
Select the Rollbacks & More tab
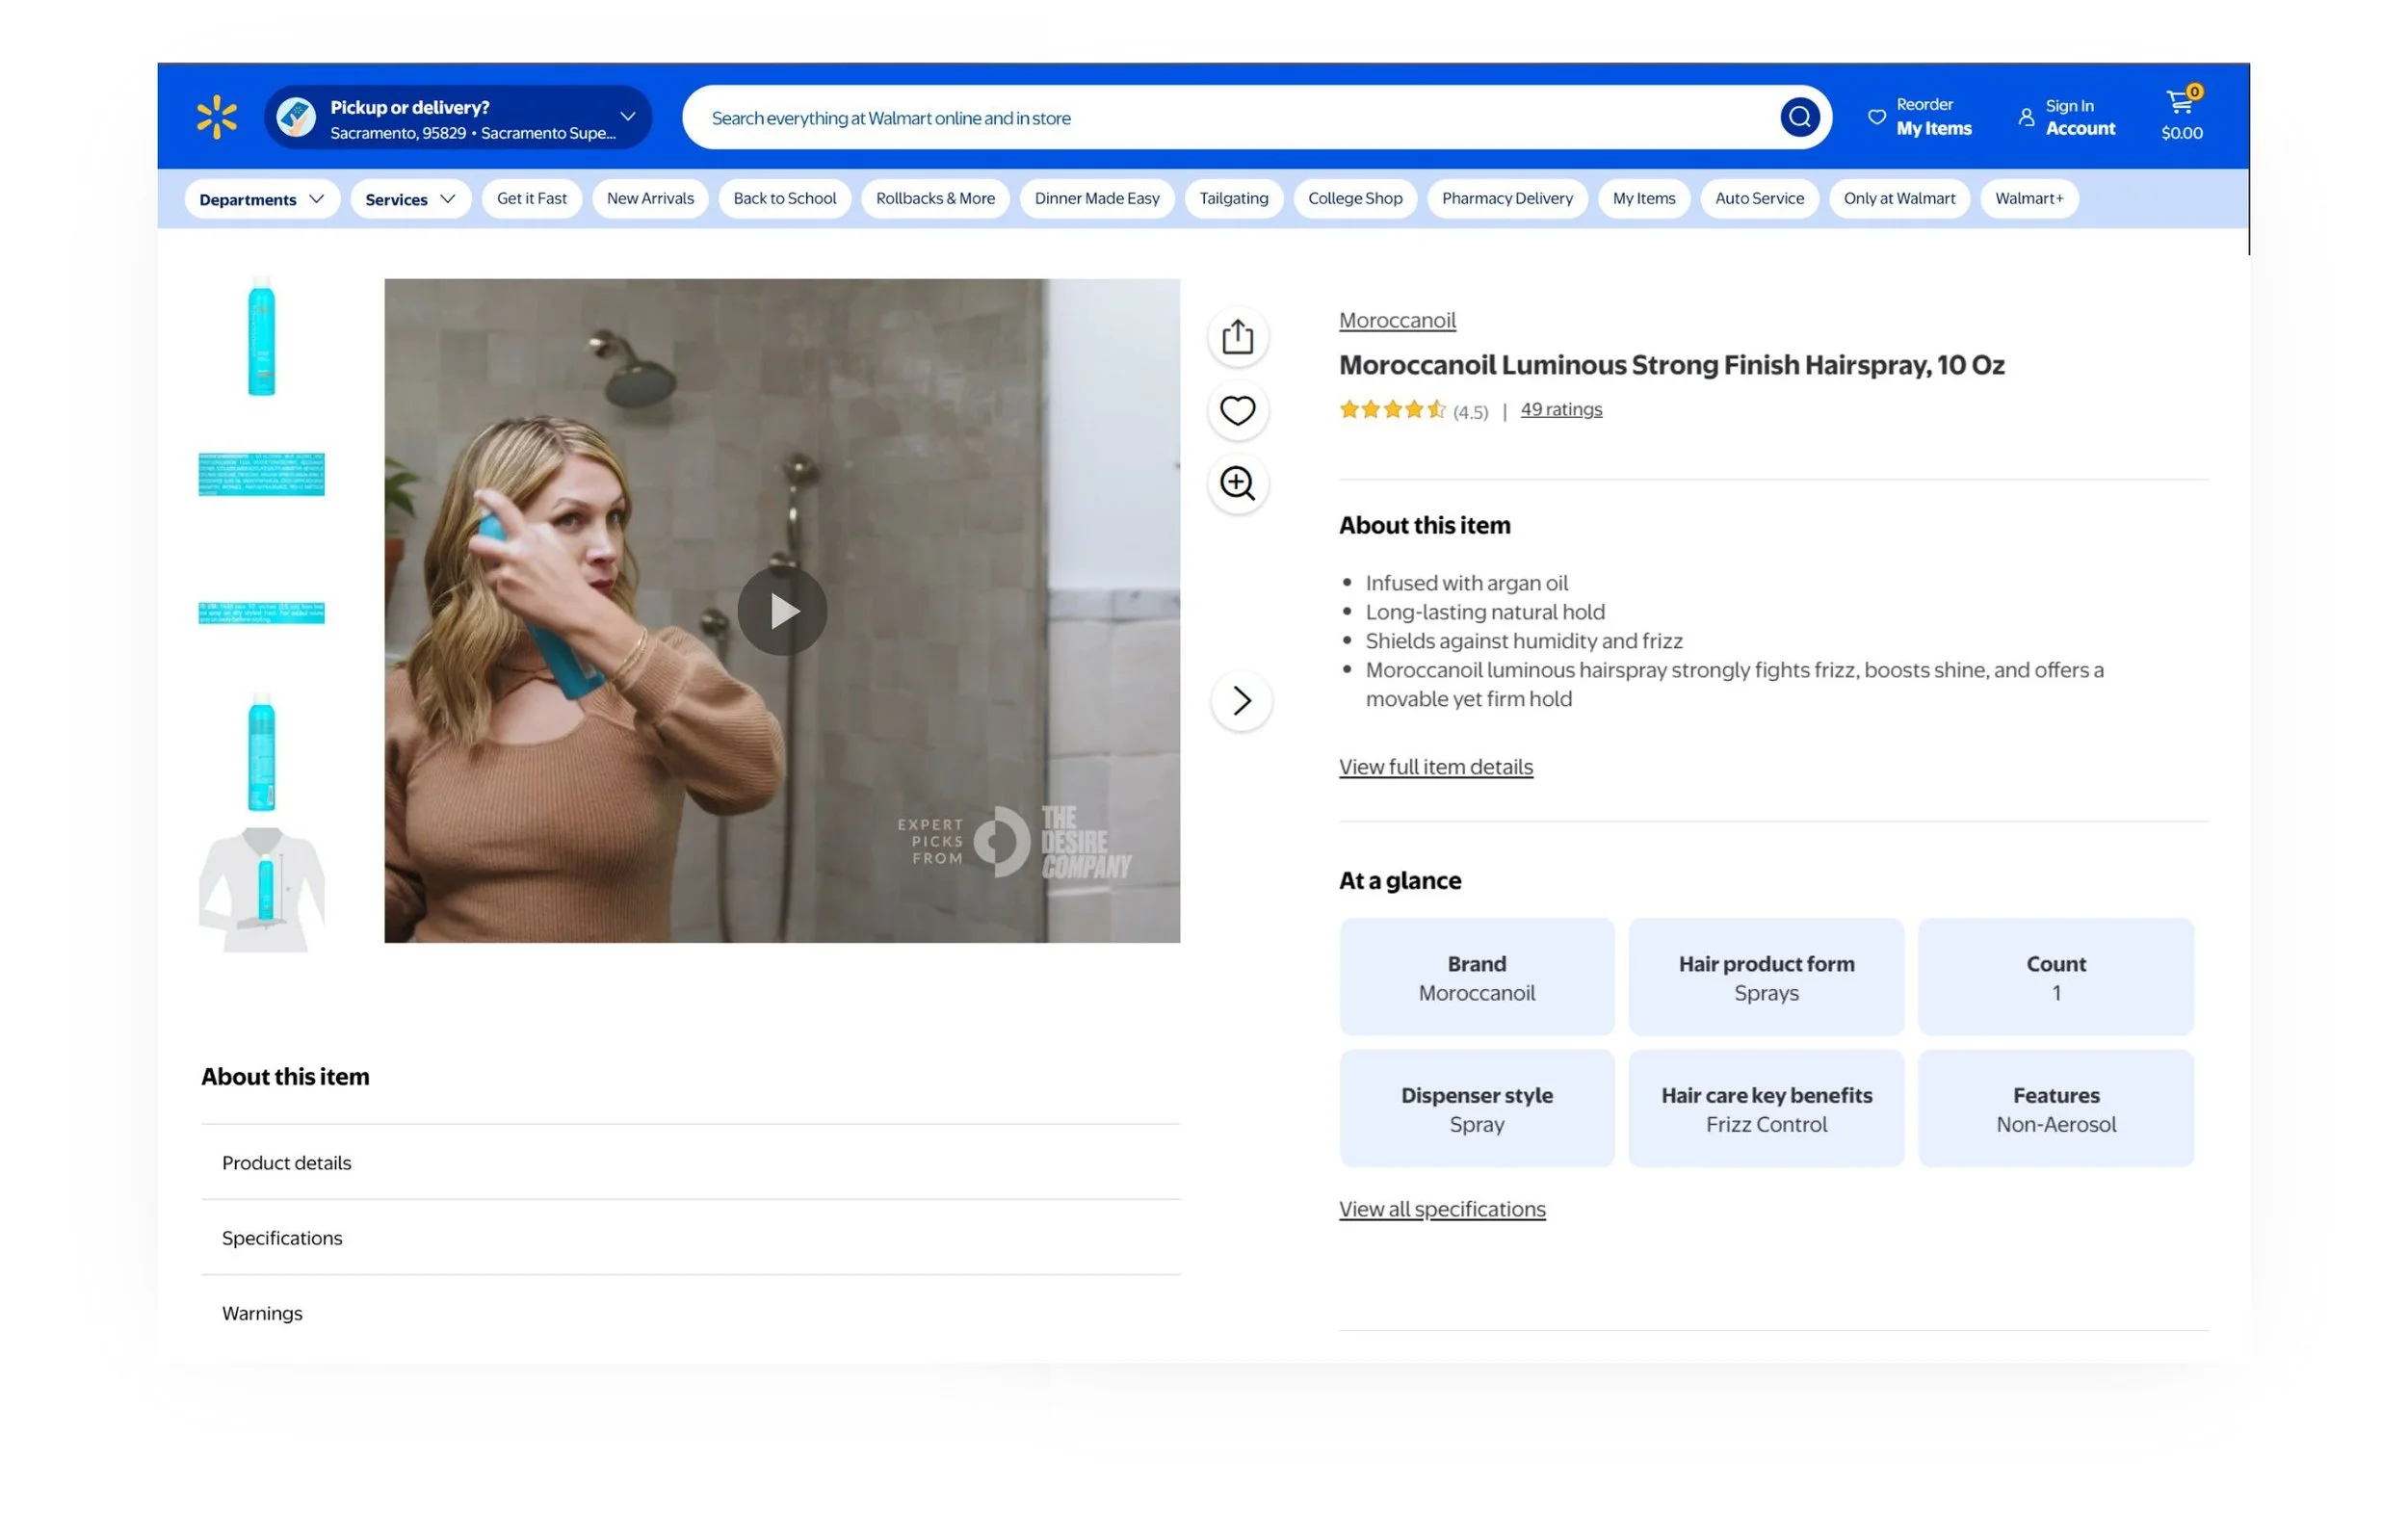tap(935, 198)
